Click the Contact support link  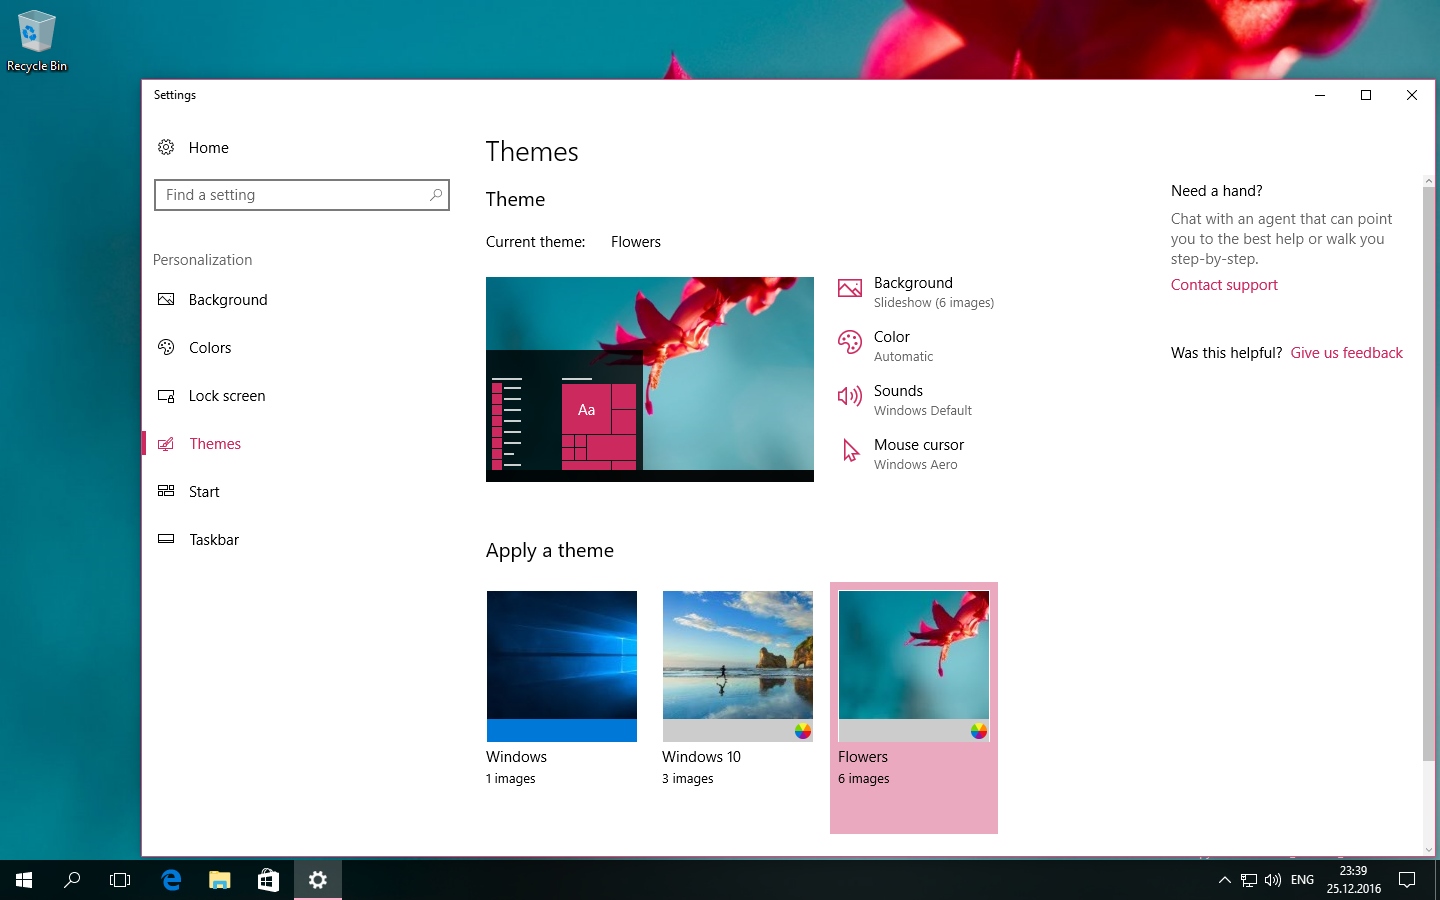click(1224, 285)
